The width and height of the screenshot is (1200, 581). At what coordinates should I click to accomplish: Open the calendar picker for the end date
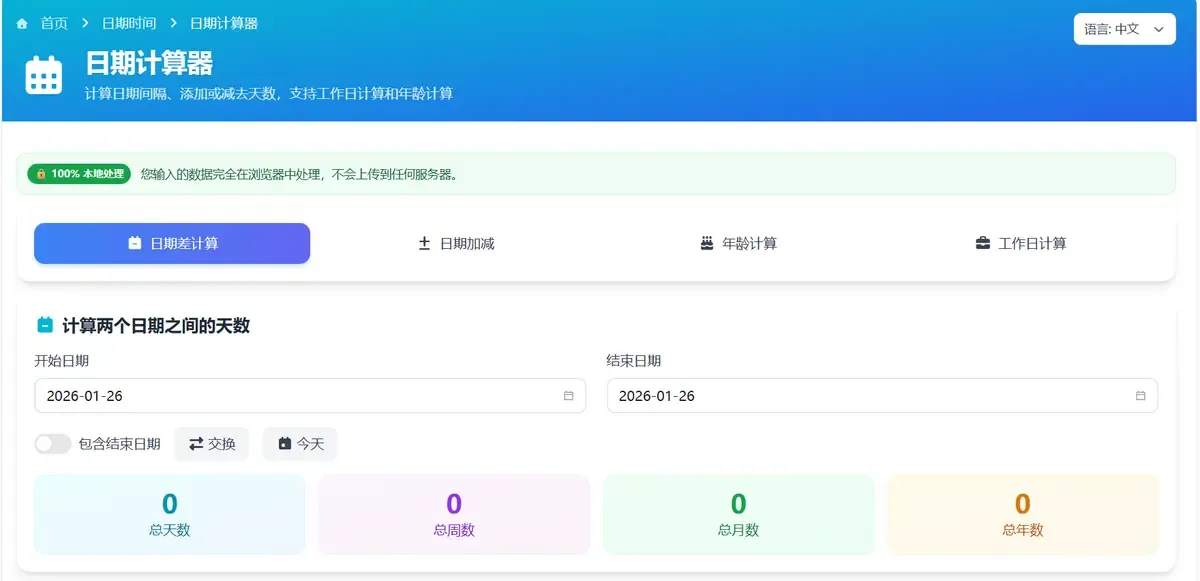[x=1139, y=395]
